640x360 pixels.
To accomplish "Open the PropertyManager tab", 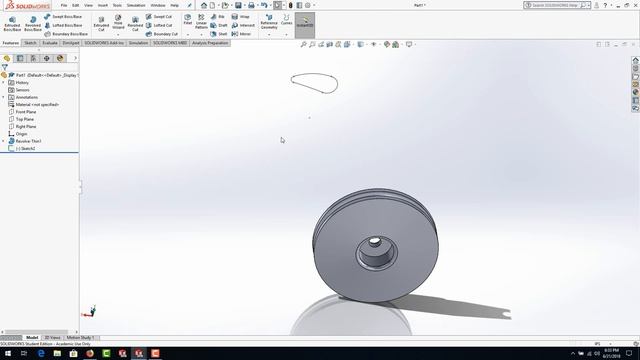I will (20, 58).
